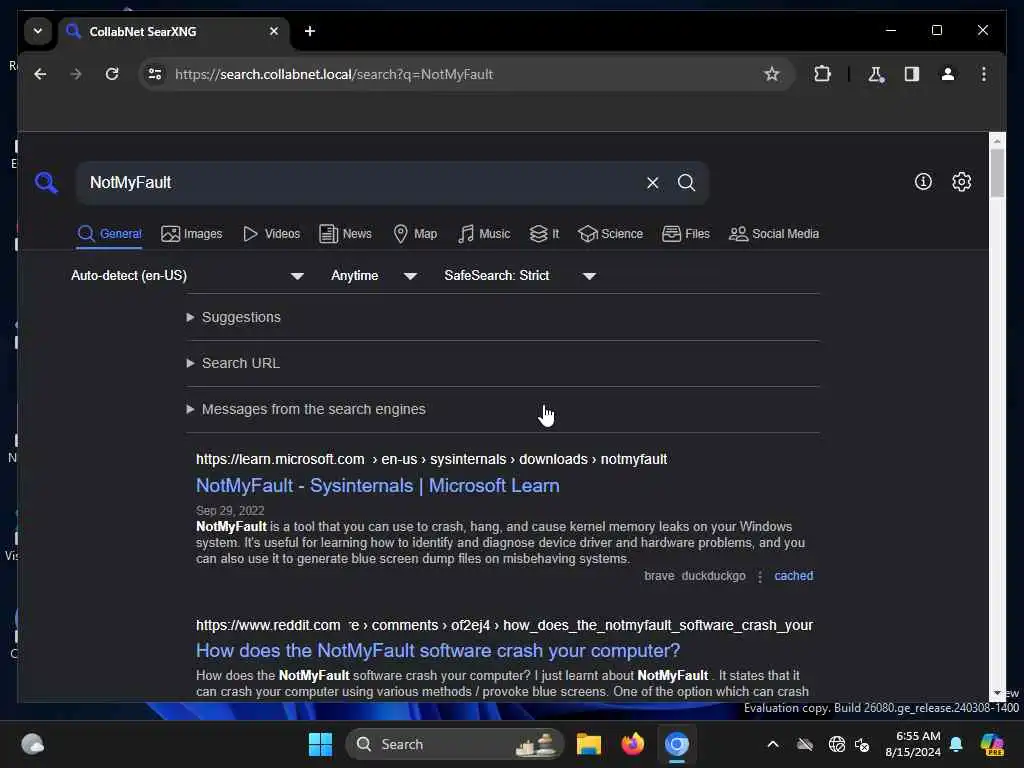Open the Anytime time range dropdown
This screenshot has height=768, width=1024.
[374, 276]
